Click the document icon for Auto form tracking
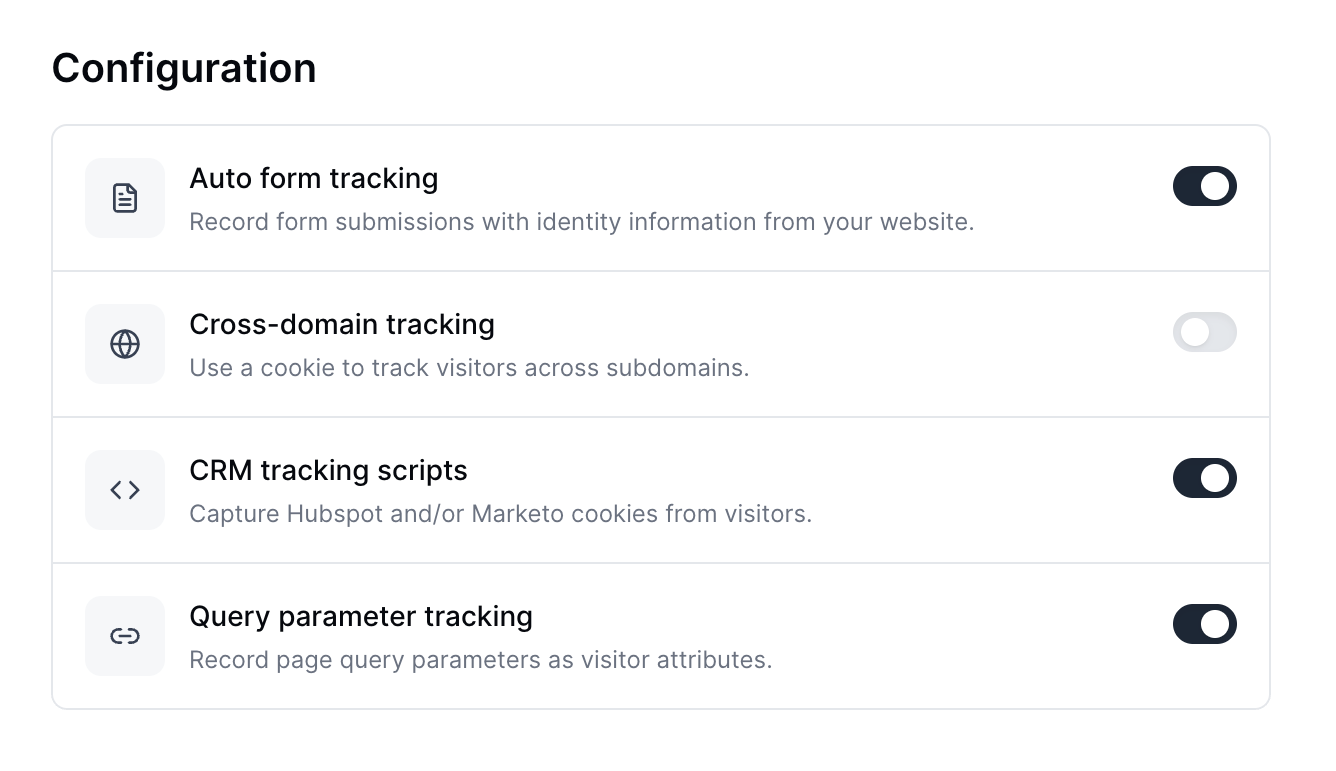This screenshot has height=771, width=1336. pyautogui.click(x=125, y=198)
